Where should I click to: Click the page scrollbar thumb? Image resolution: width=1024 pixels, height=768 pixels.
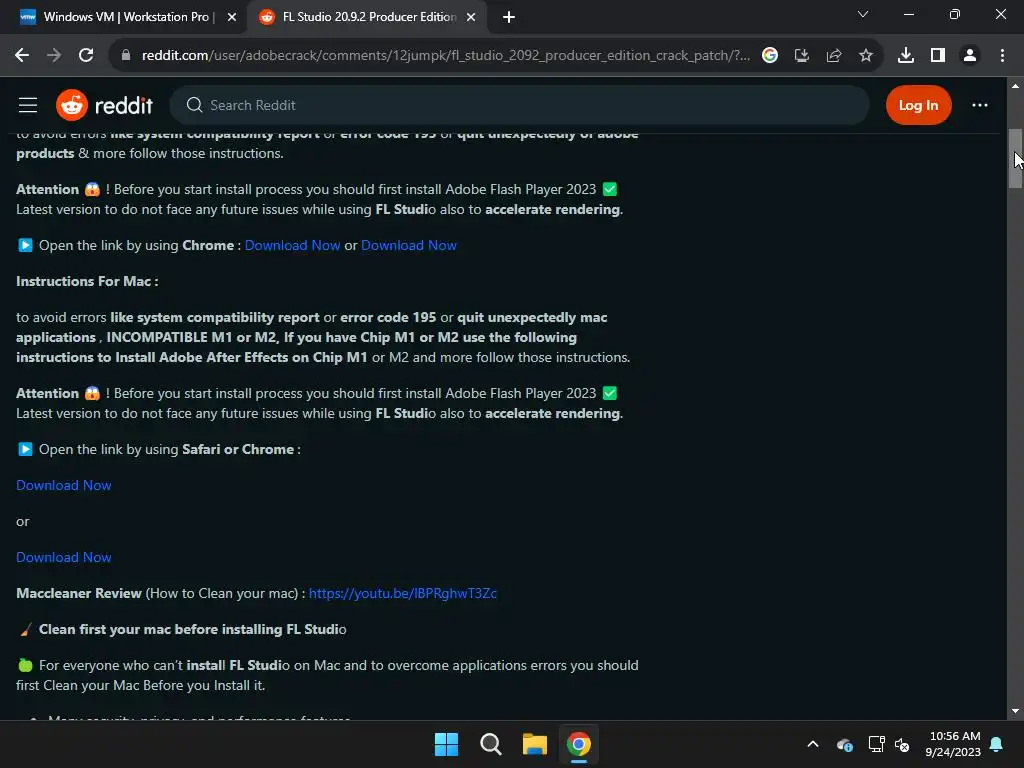coord(1015,159)
